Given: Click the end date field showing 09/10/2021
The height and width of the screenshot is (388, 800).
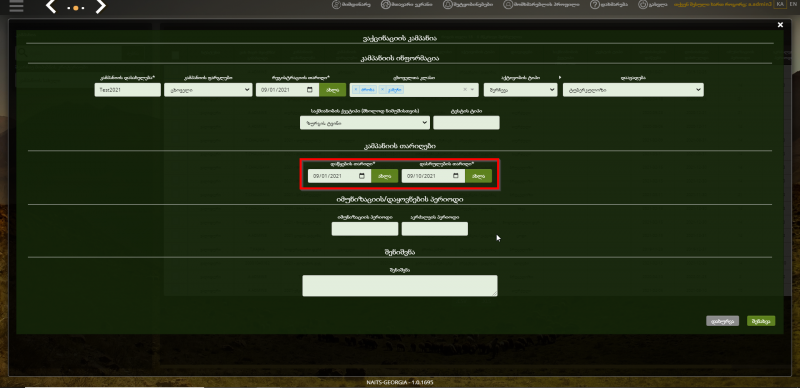Looking at the screenshot, I should [x=433, y=176].
